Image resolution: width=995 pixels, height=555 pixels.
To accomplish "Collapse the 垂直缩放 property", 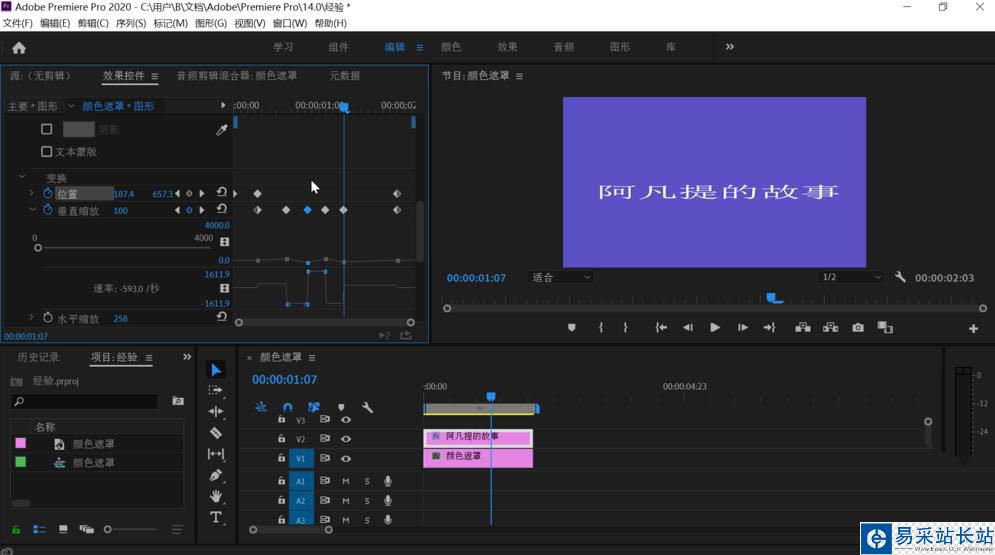I will click(32, 209).
